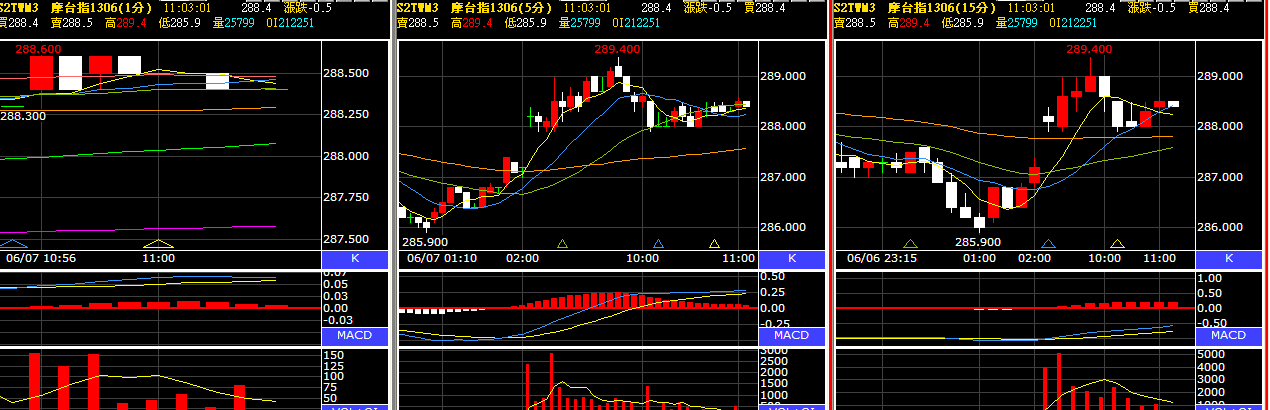Click the 11:00 time label in the 15分 chart
The image size is (1270, 410).
coord(1159,259)
